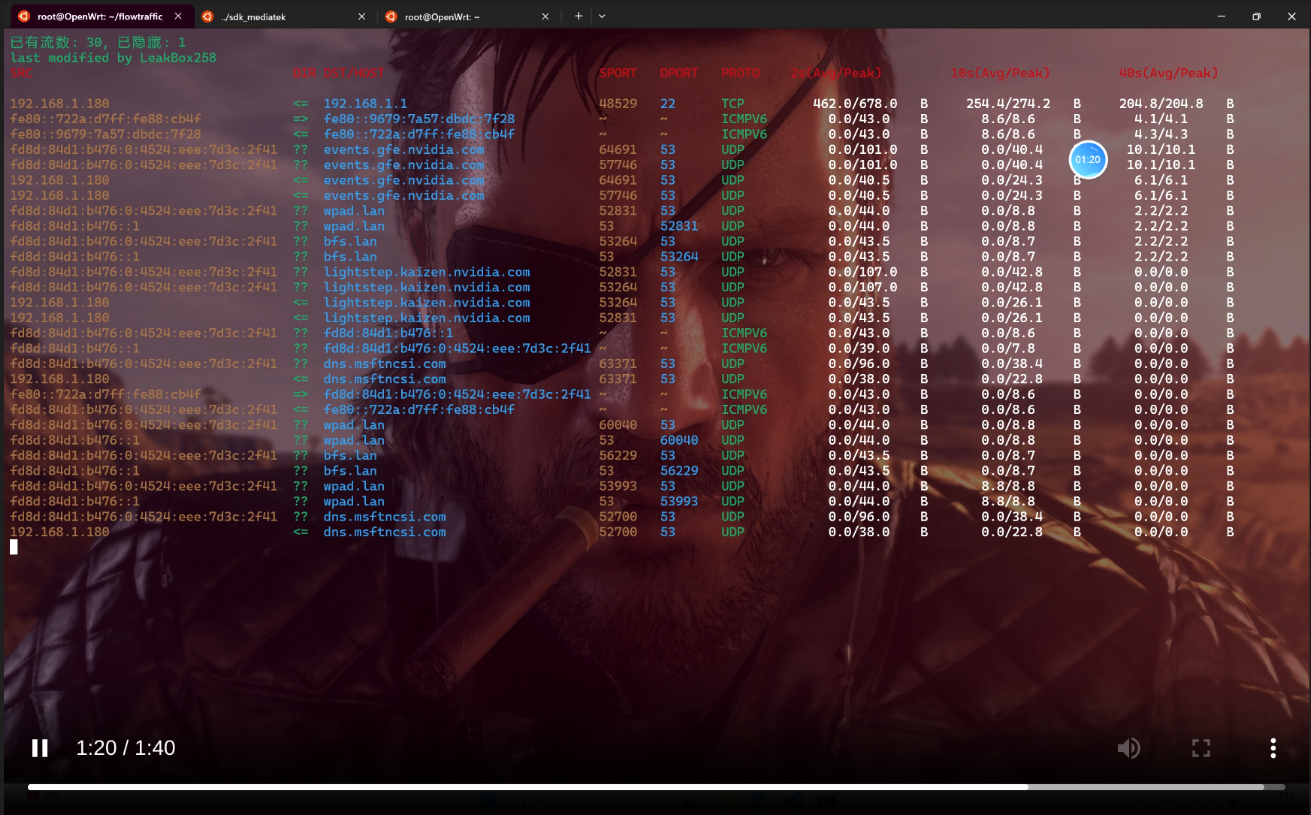This screenshot has height=815, width=1311.
Task: Minimize the terminal window
Action: [x=1221, y=17]
